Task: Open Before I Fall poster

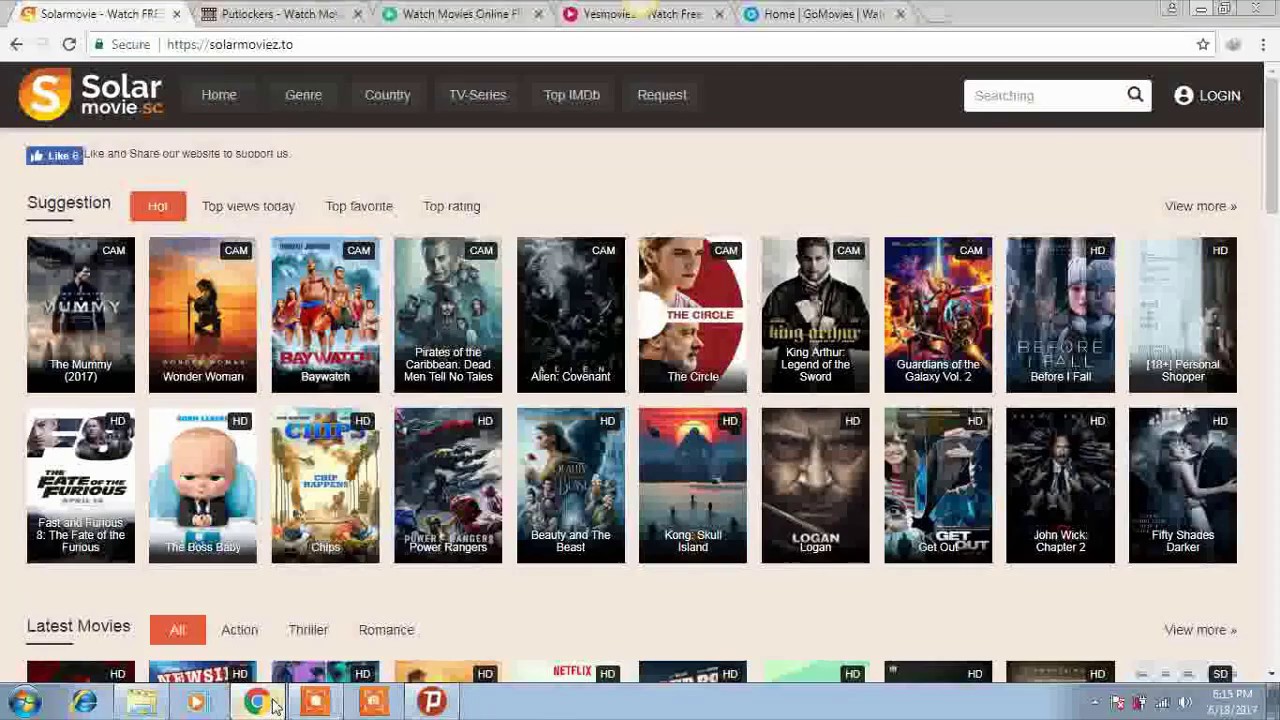Action: pos(1060,315)
